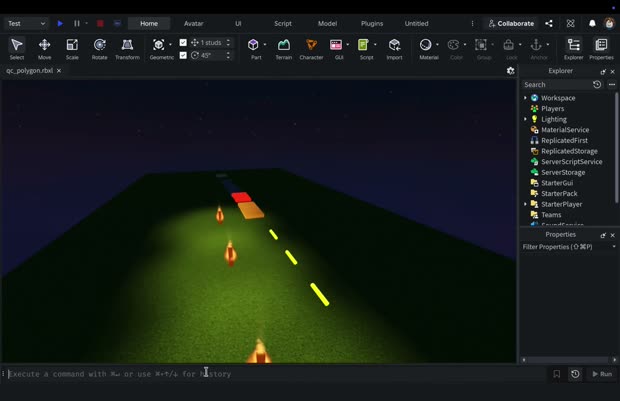Select ReplicatedStorage in Explorer
The image size is (620, 401).
pyautogui.click(x=567, y=151)
